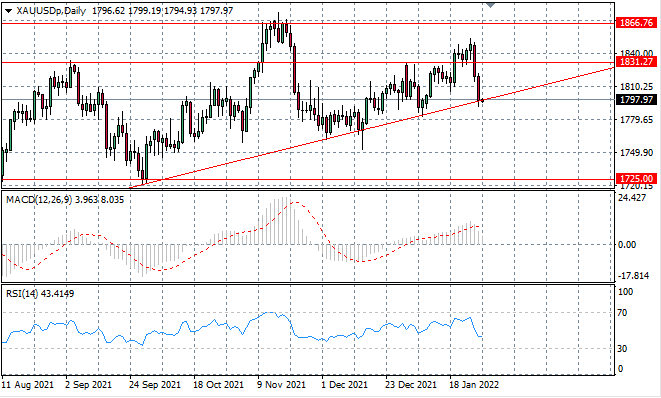661x398 pixels.
Task: Click the low price 1794.93 in the chart header
Action: (x=180, y=11)
